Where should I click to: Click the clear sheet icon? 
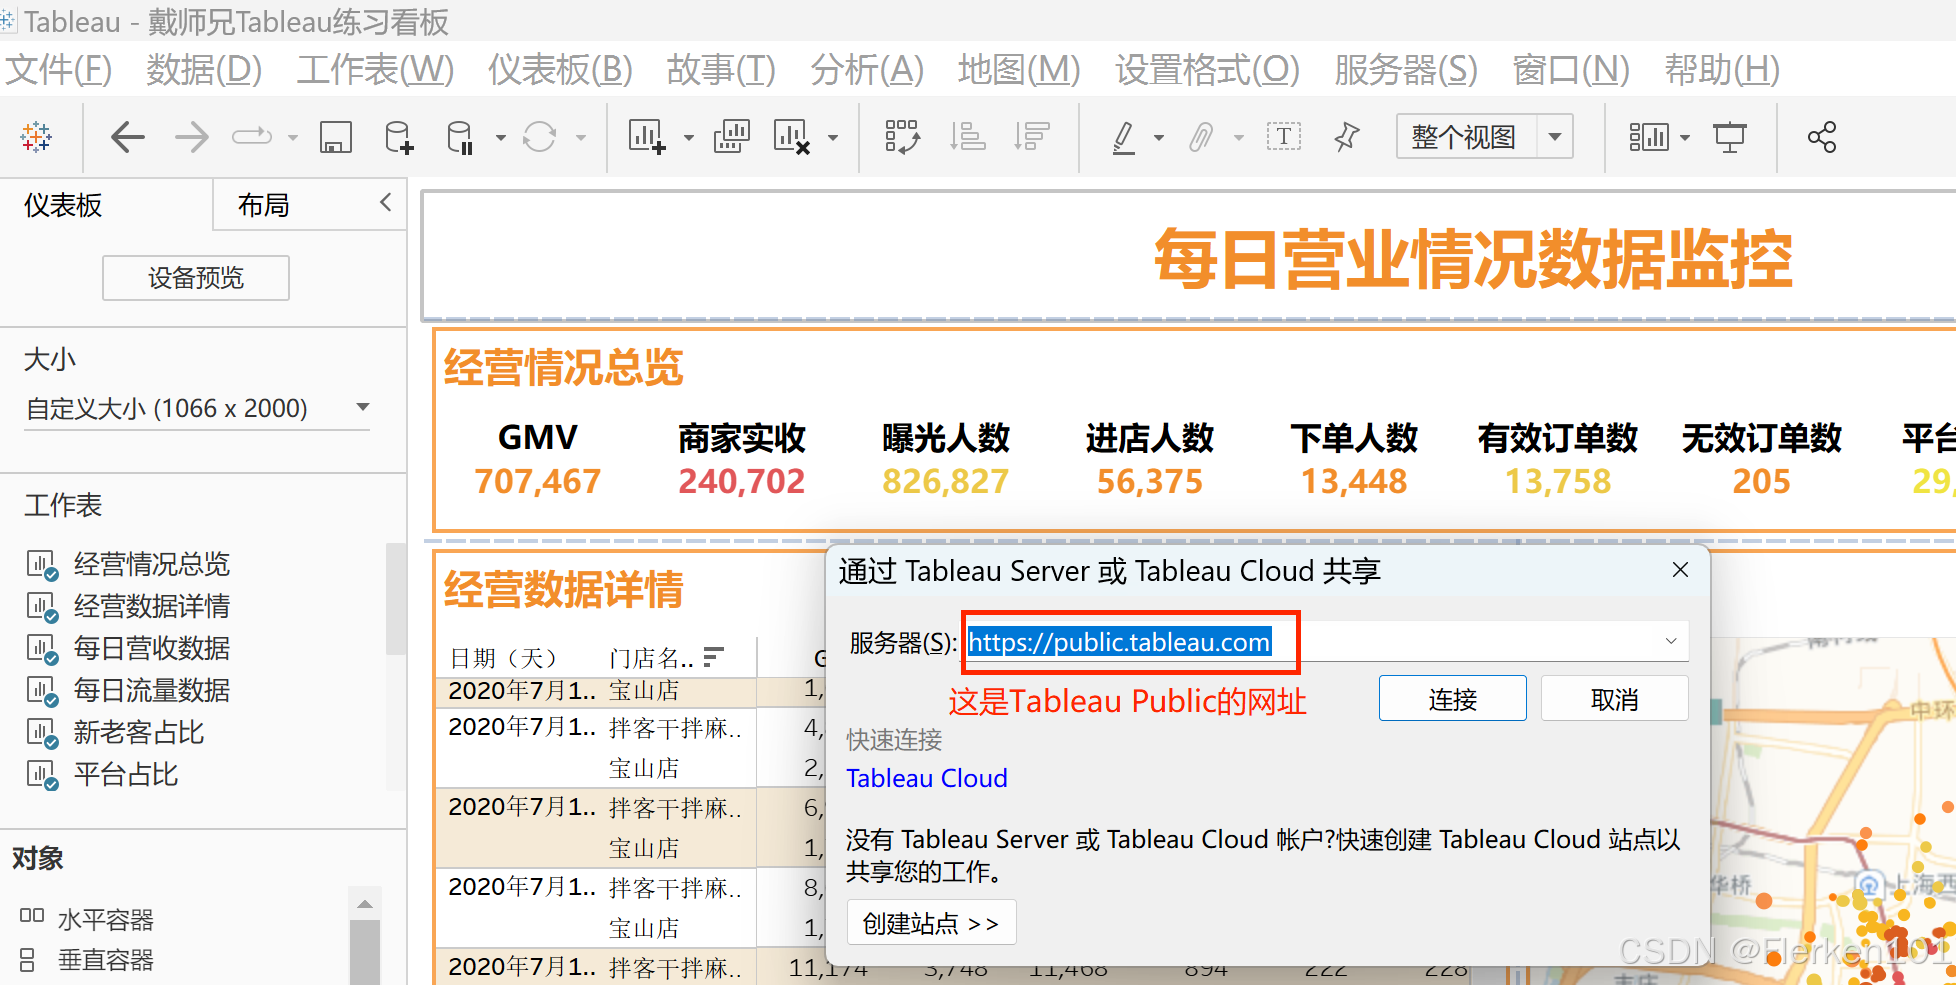[x=792, y=137]
